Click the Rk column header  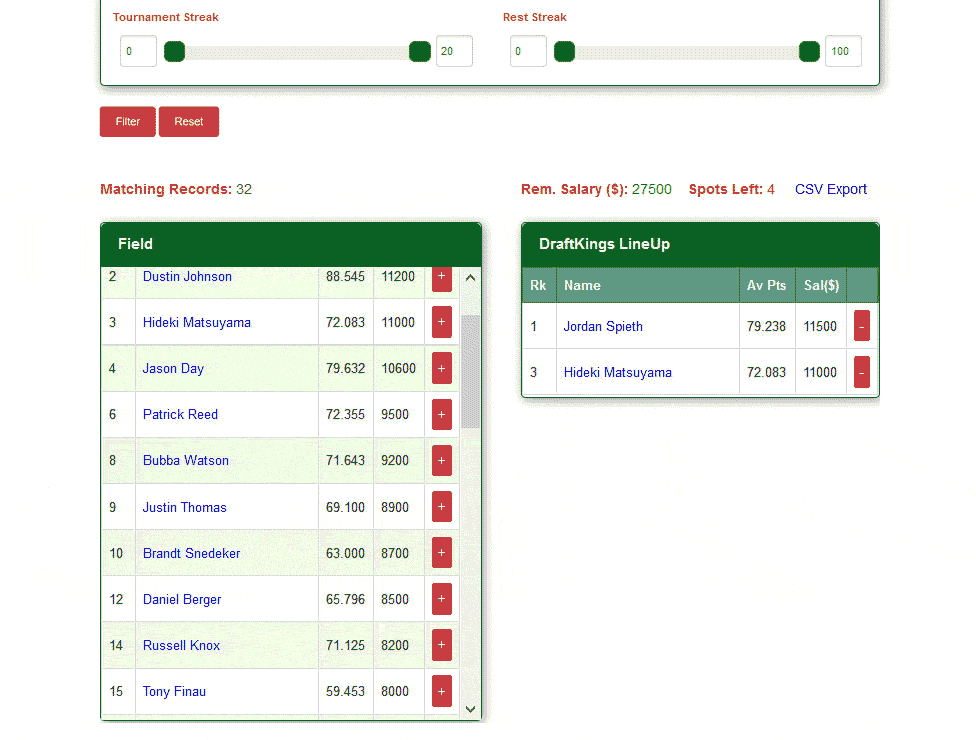[538, 285]
